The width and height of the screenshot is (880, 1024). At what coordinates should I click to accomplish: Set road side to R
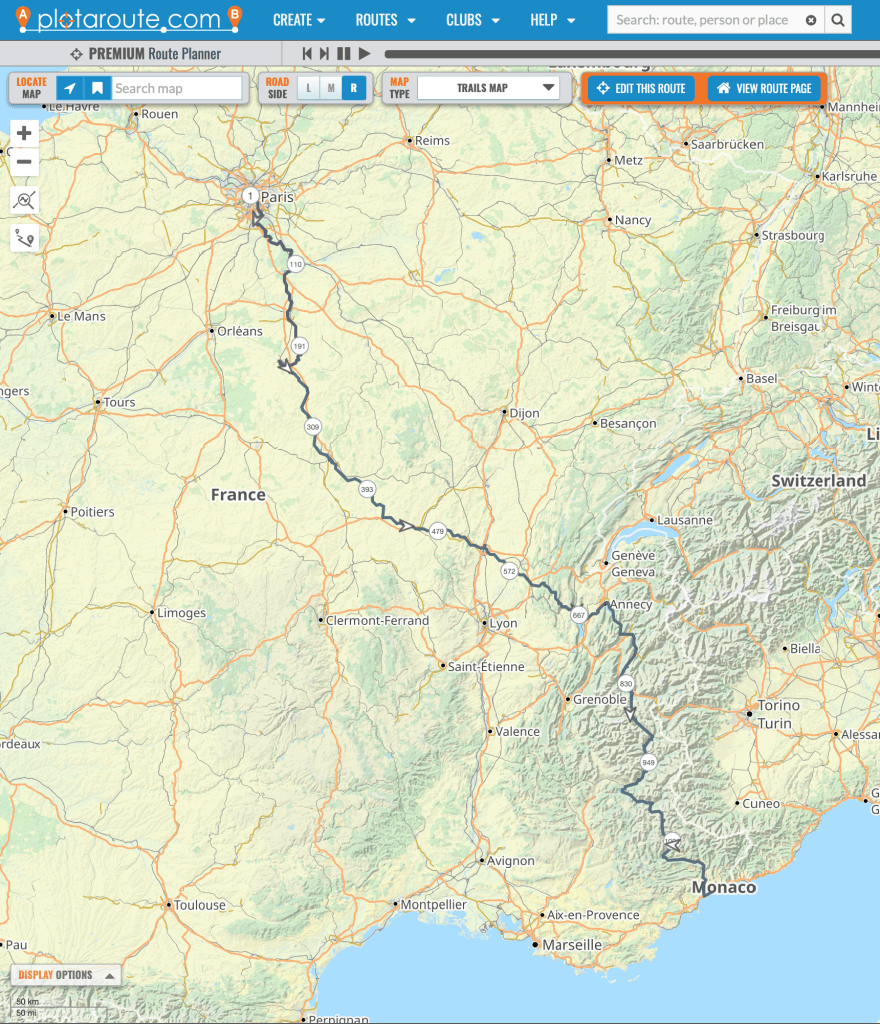[352, 88]
